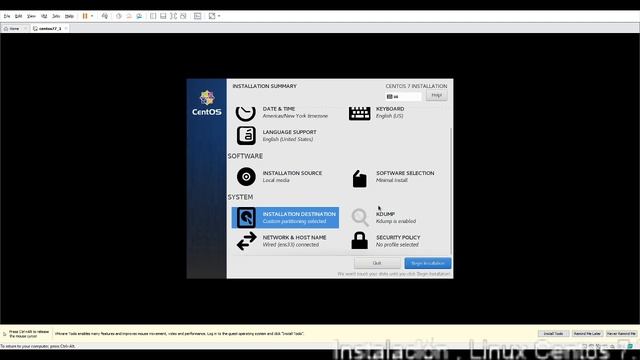Select 'Custom partitioning selected' status text
Viewport: 640px width, 360px height.
point(294,221)
